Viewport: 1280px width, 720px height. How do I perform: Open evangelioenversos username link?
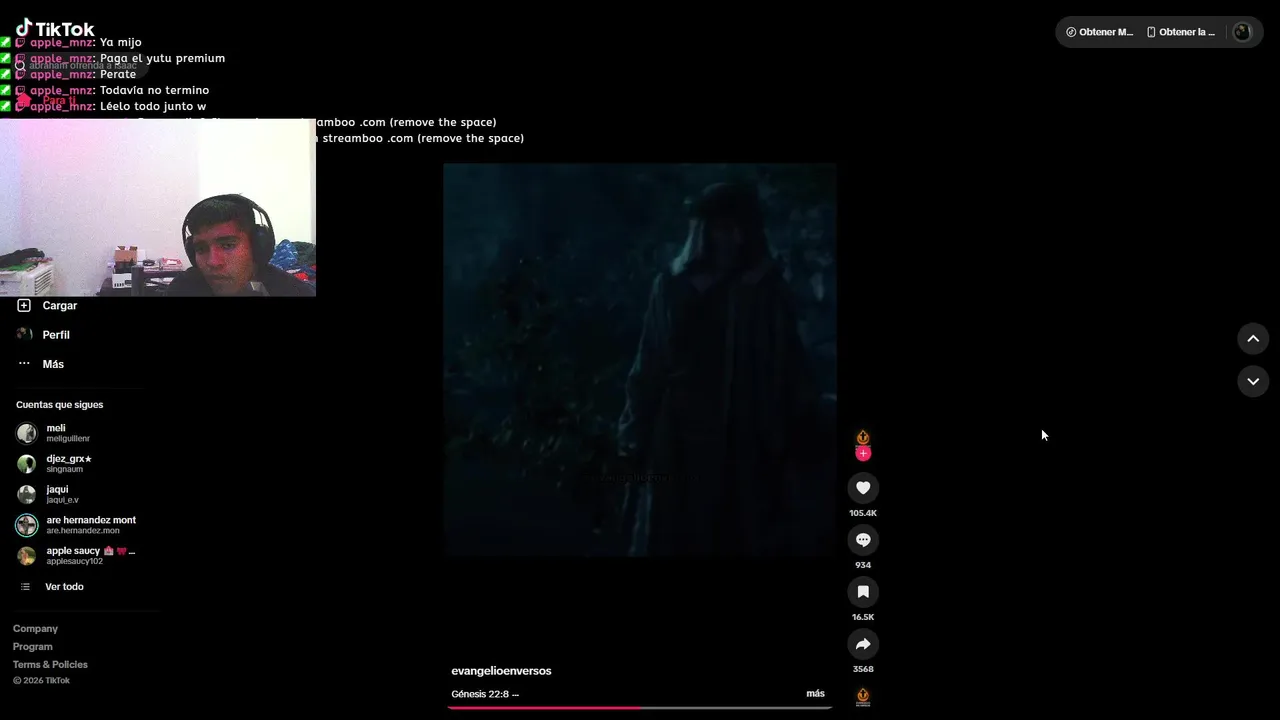(x=501, y=671)
